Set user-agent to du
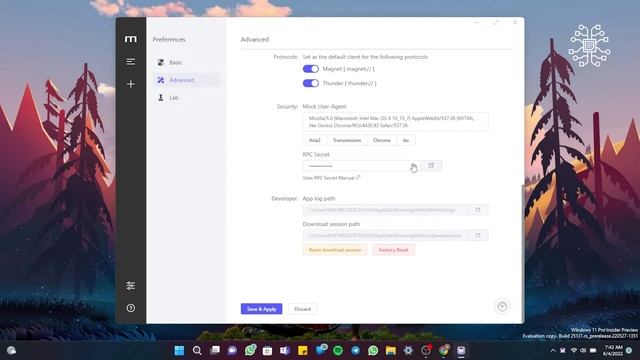 click(x=406, y=140)
